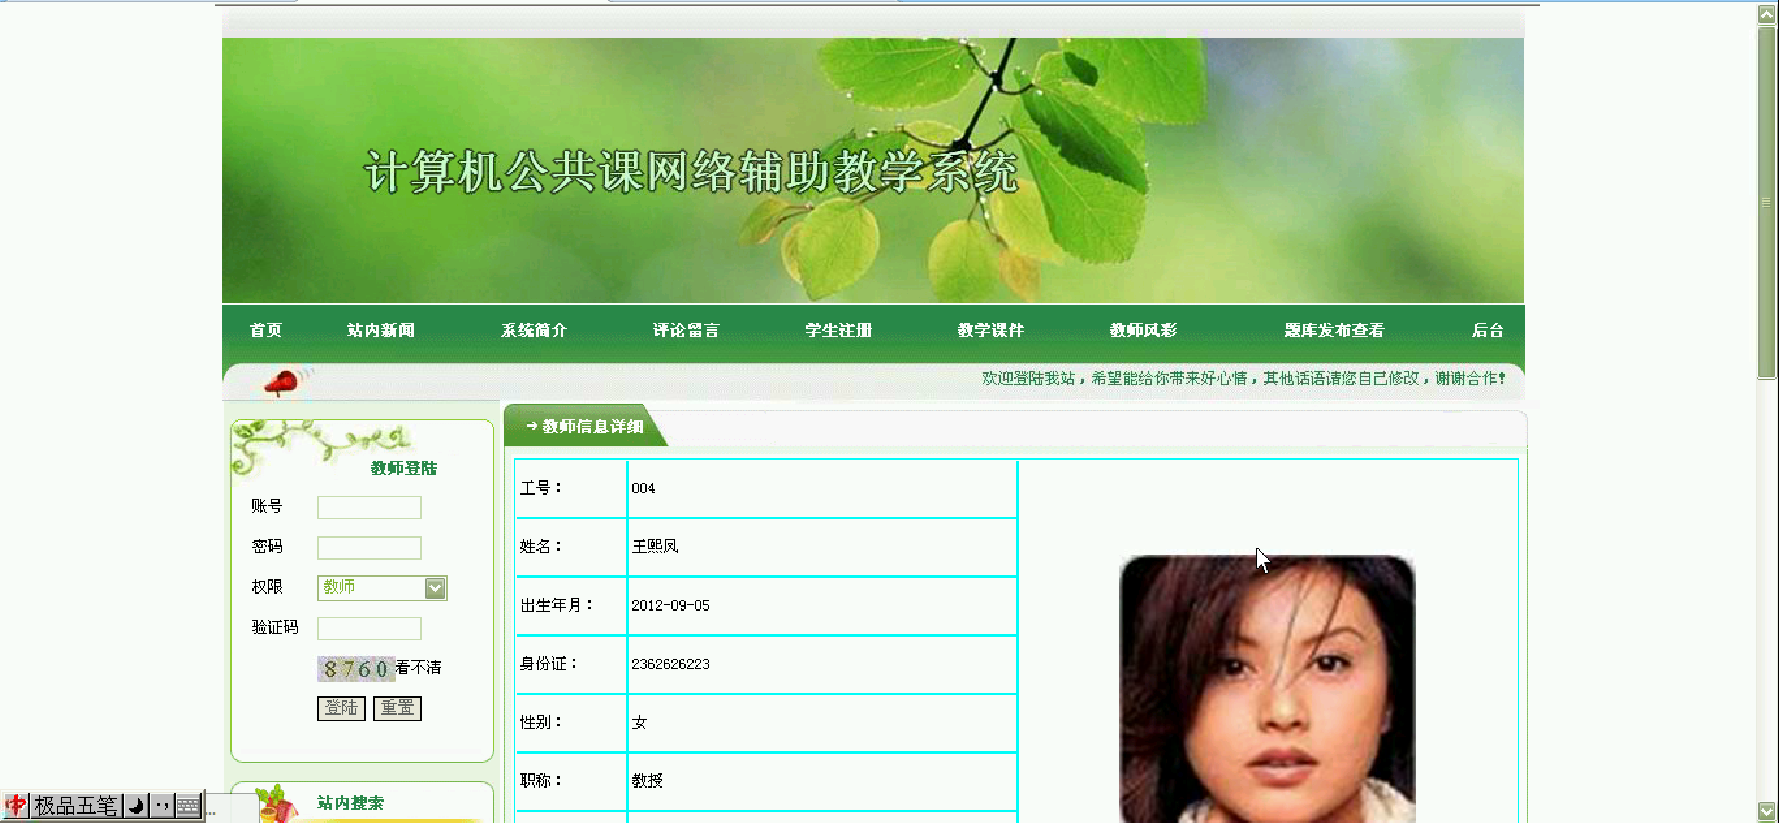Go to 站内新闻 in navigation bar
The width and height of the screenshot is (1779, 823).
[381, 330]
